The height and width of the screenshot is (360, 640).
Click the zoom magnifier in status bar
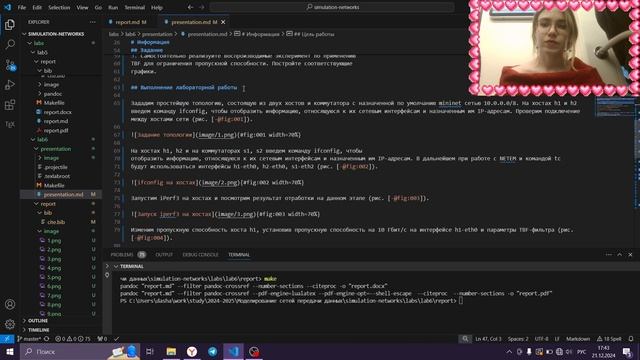point(465,339)
